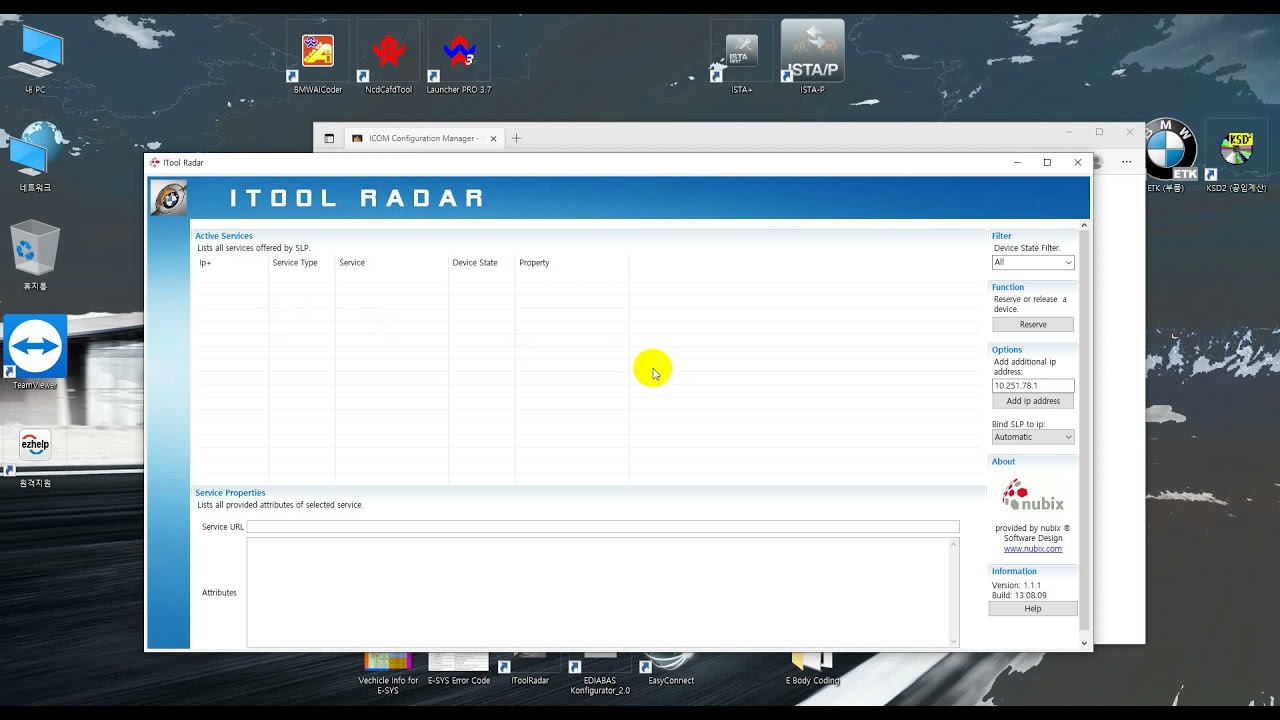Click the additional ip address field
Screen dimensions: 1280x720
[1033, 385]
